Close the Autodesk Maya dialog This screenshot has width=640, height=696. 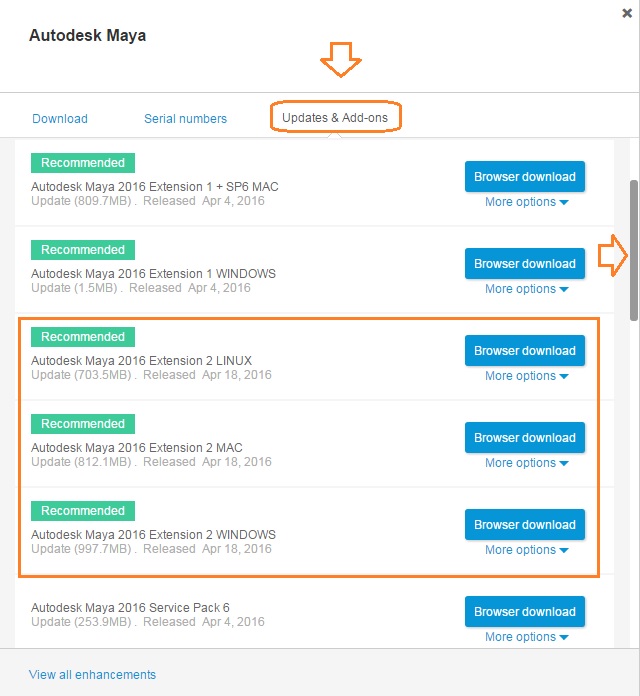[x=626, y=12]
